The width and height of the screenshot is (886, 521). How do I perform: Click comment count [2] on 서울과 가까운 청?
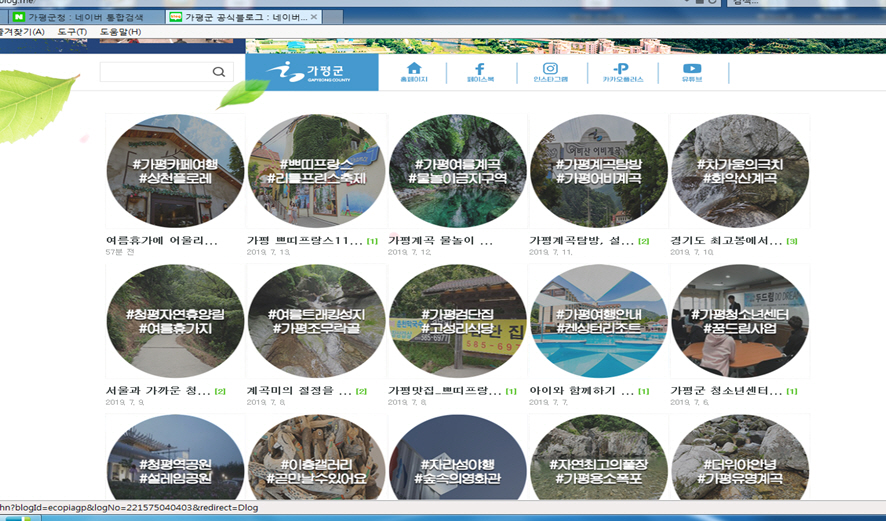[x=220, y=391]
